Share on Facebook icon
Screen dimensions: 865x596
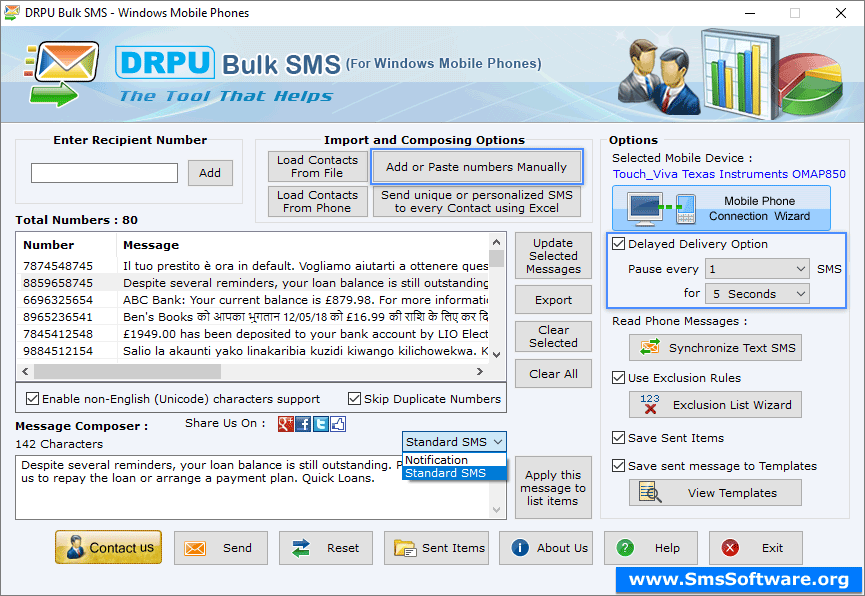[303, 424]
